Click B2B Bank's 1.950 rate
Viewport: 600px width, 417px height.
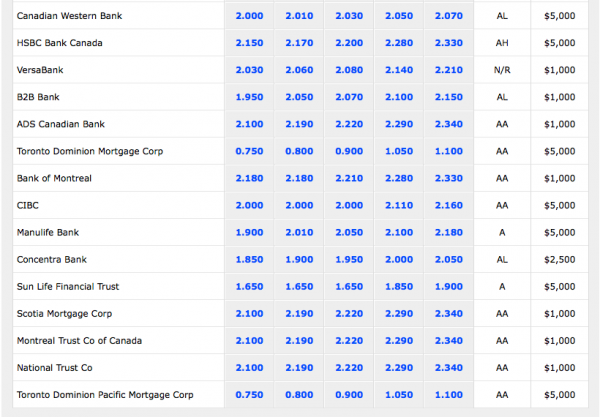click(x=249, y=97)
